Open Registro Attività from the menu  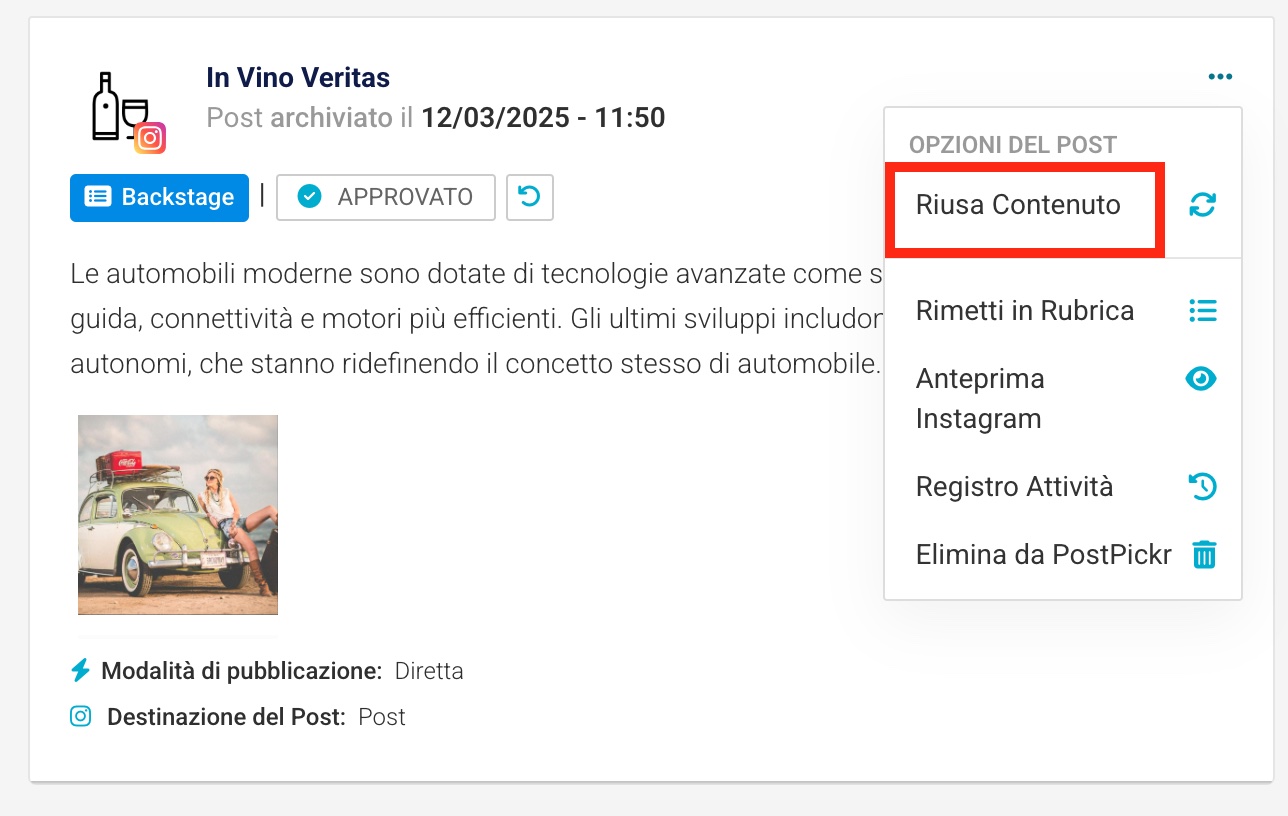1014,487
